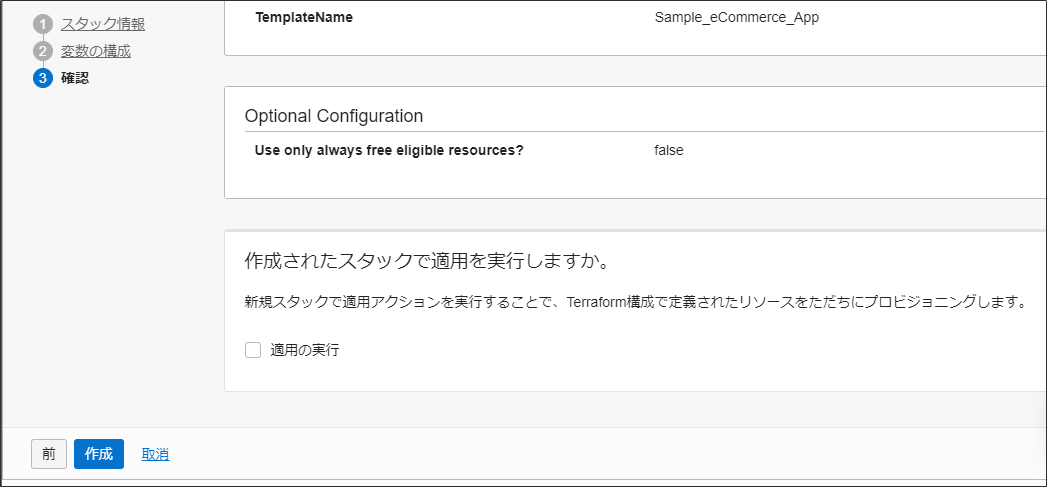Click the 作成されたスタックで適用を実行しますか heading

point(427,261)
